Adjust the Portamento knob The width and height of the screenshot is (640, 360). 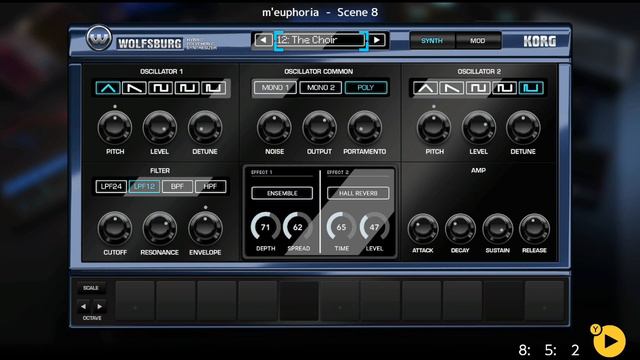[364, 128]
